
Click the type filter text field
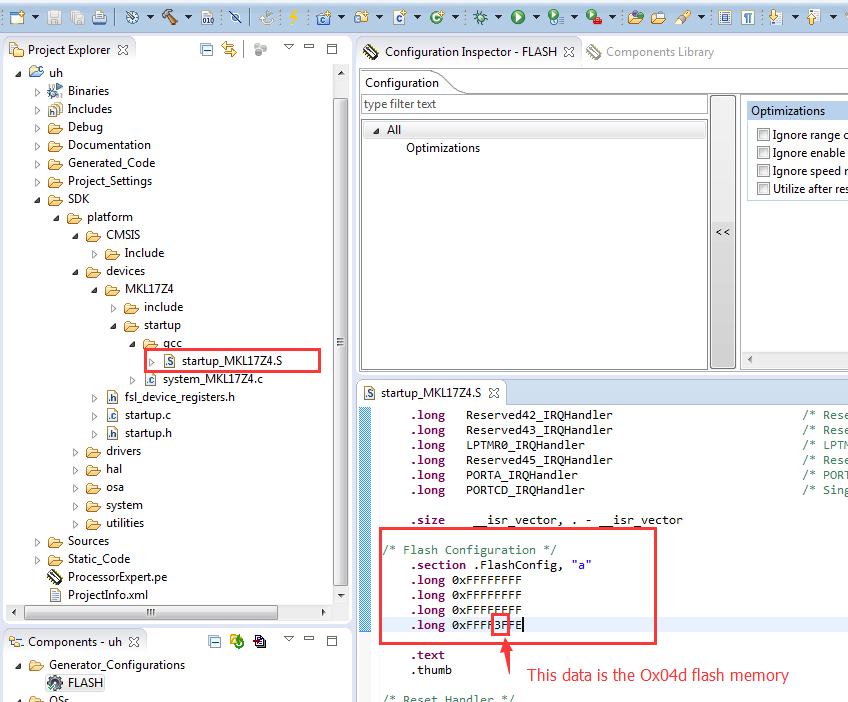point(534,104)
